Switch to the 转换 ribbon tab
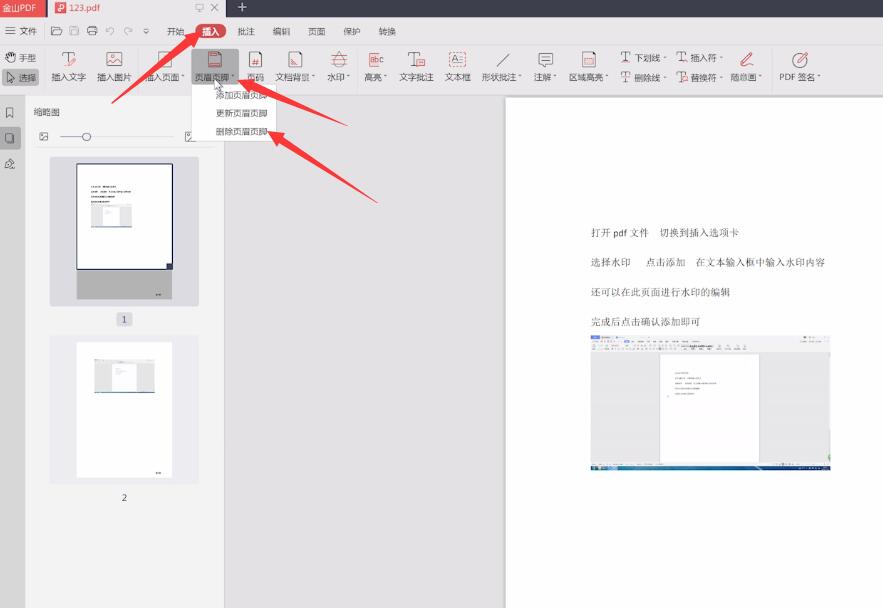The image size is (883, 608). tap(387, 32)
